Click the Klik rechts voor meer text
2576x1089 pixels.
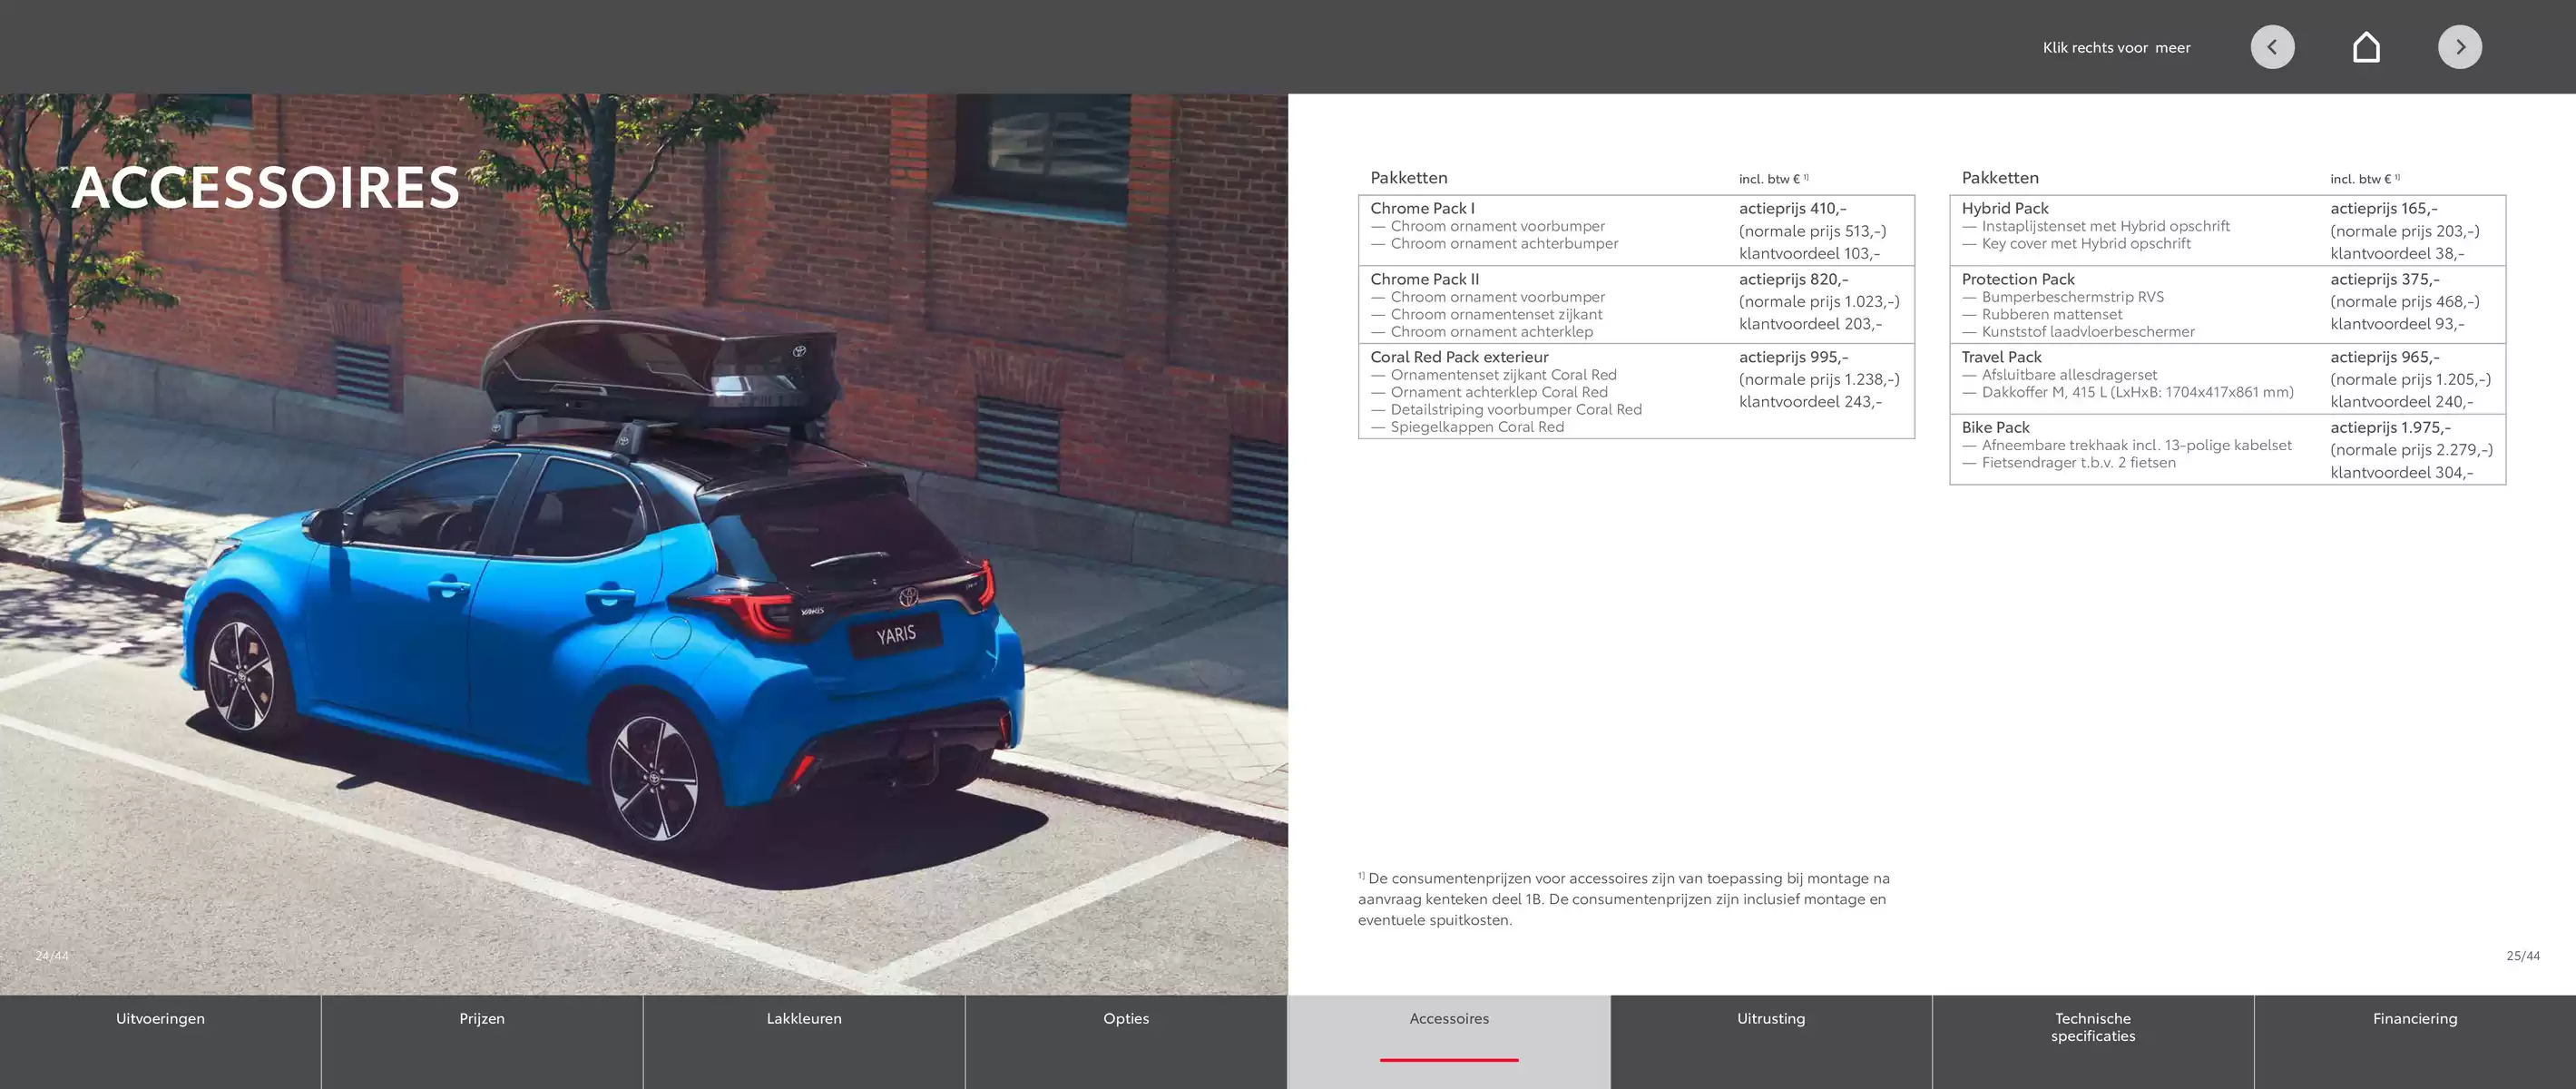(x=2116, y=47)
